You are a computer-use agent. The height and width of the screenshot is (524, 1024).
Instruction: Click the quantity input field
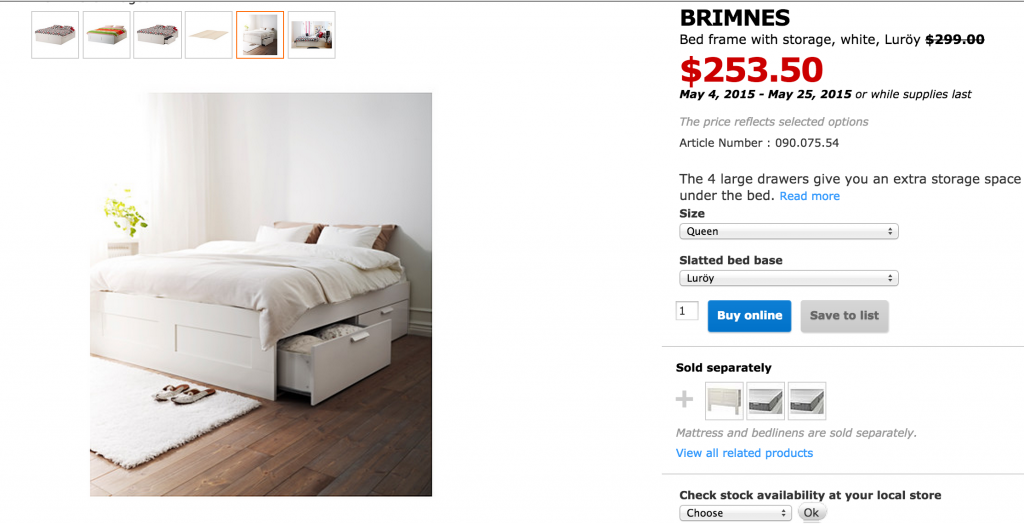(x=687, y=311)
